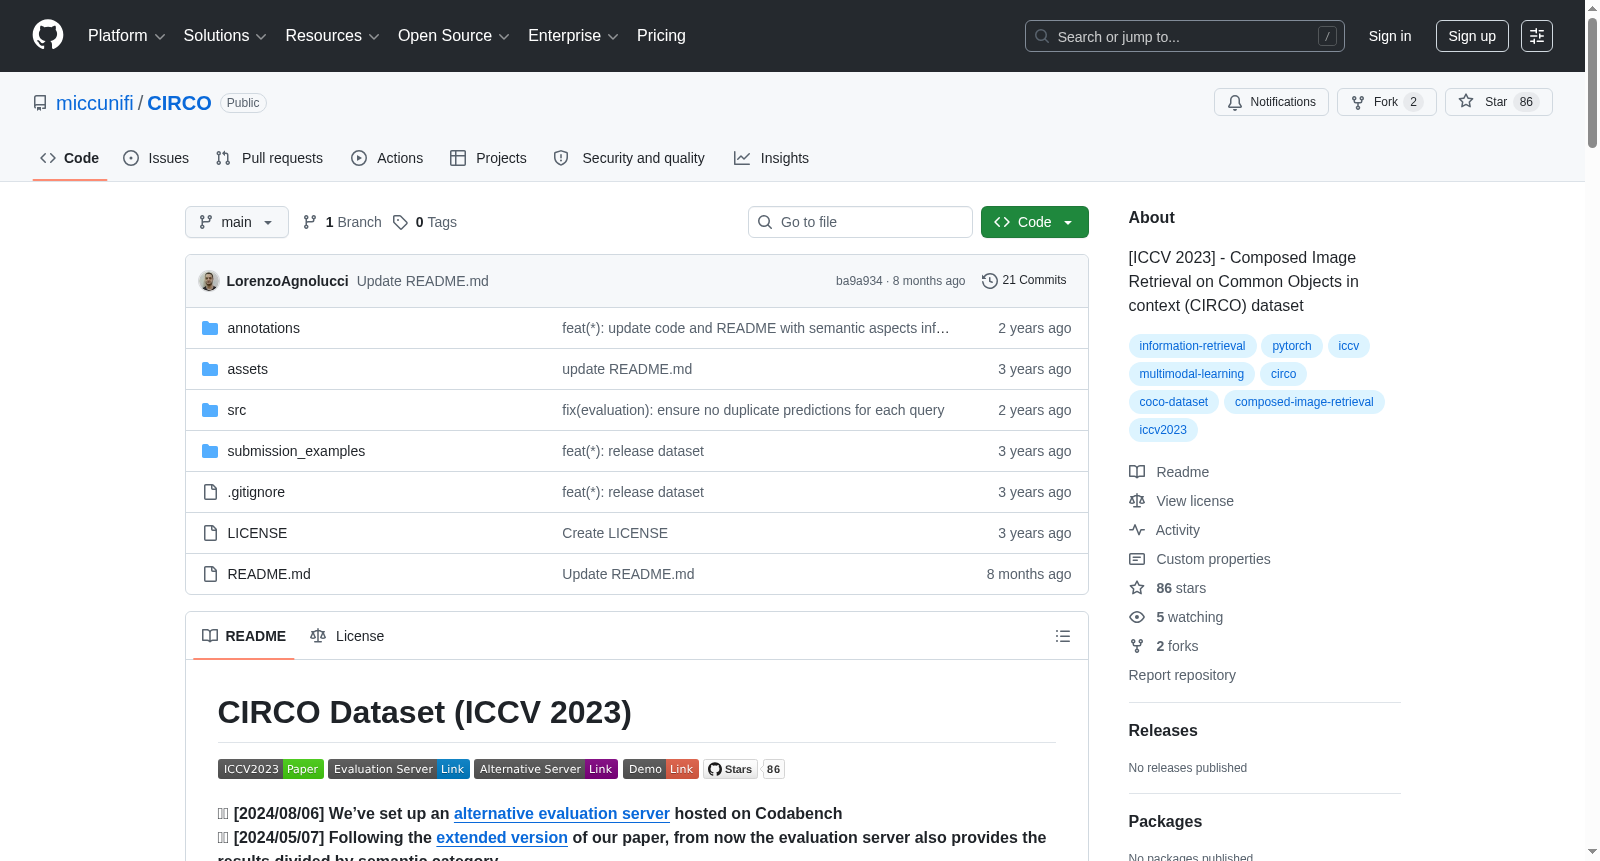Click the Search or jump to field

click(x=1185, y=36)
